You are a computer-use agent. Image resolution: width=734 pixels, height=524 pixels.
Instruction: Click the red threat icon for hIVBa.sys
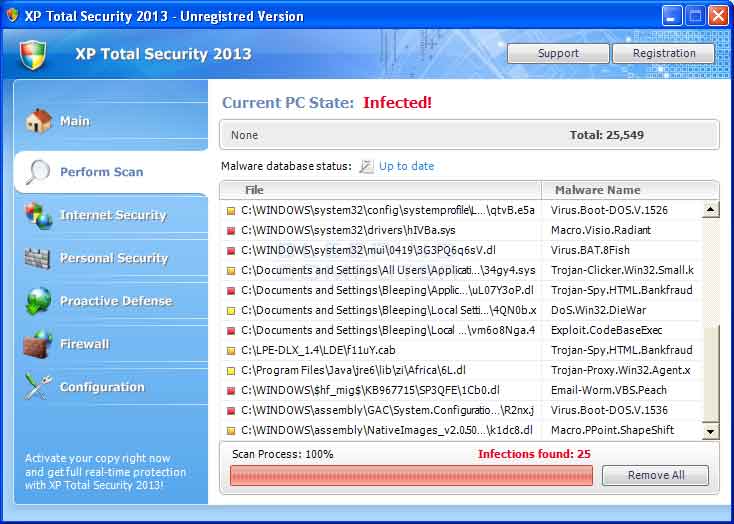pos(230,231)
